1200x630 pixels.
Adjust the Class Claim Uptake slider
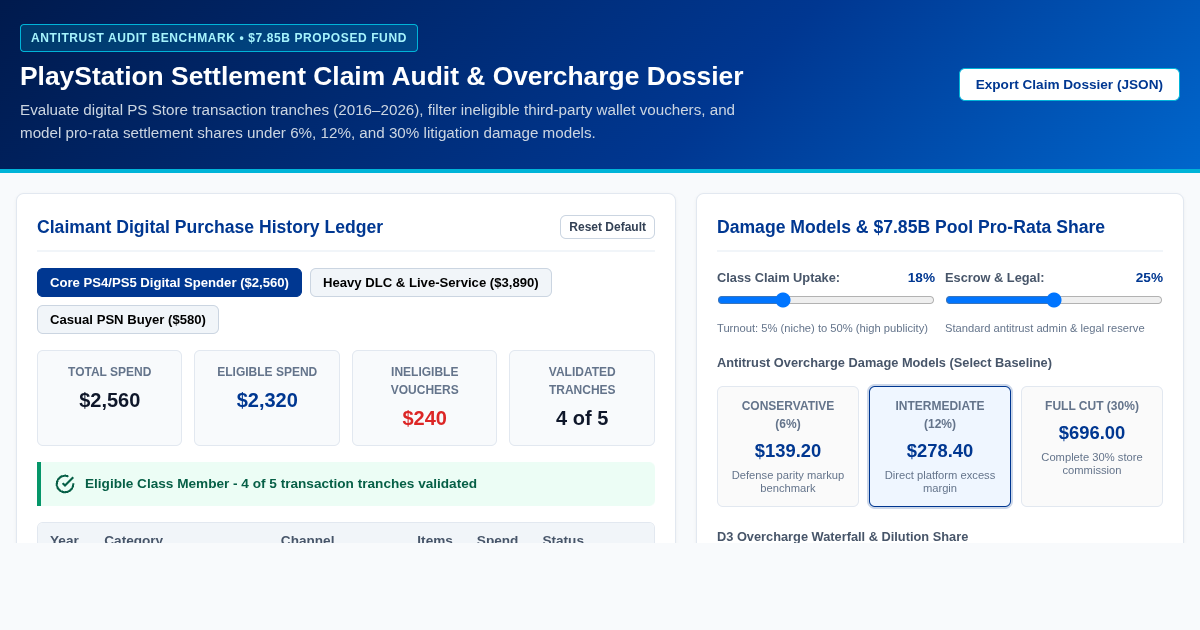coord(826,300)
